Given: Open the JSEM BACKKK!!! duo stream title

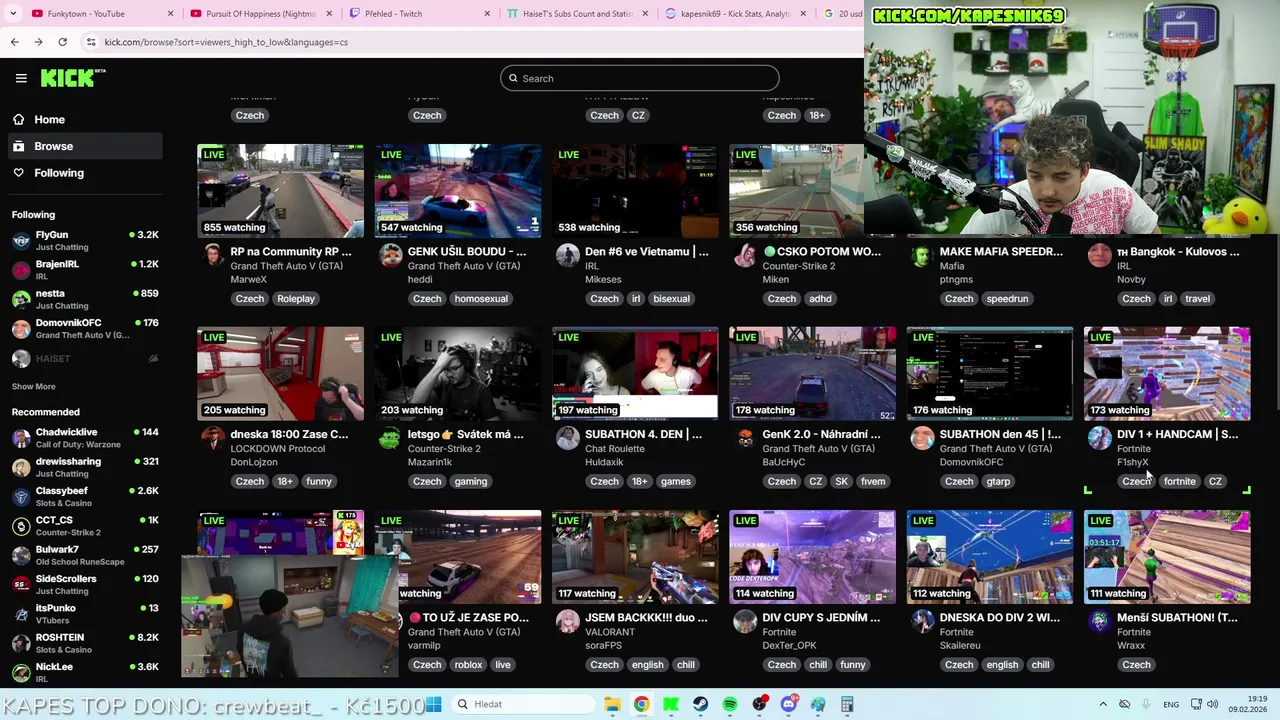Looking at the screenshot, I should pos(646,617).
